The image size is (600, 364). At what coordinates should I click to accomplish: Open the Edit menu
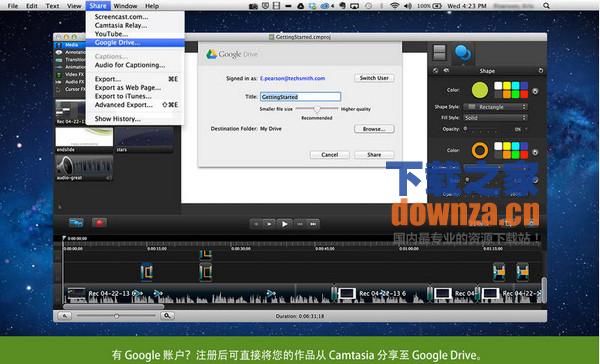point(32,6)
